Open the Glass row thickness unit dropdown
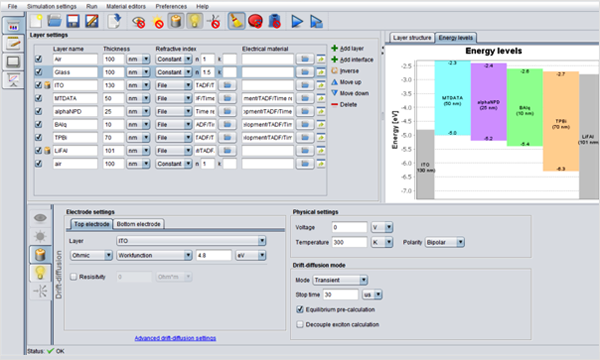 point(138,72)
